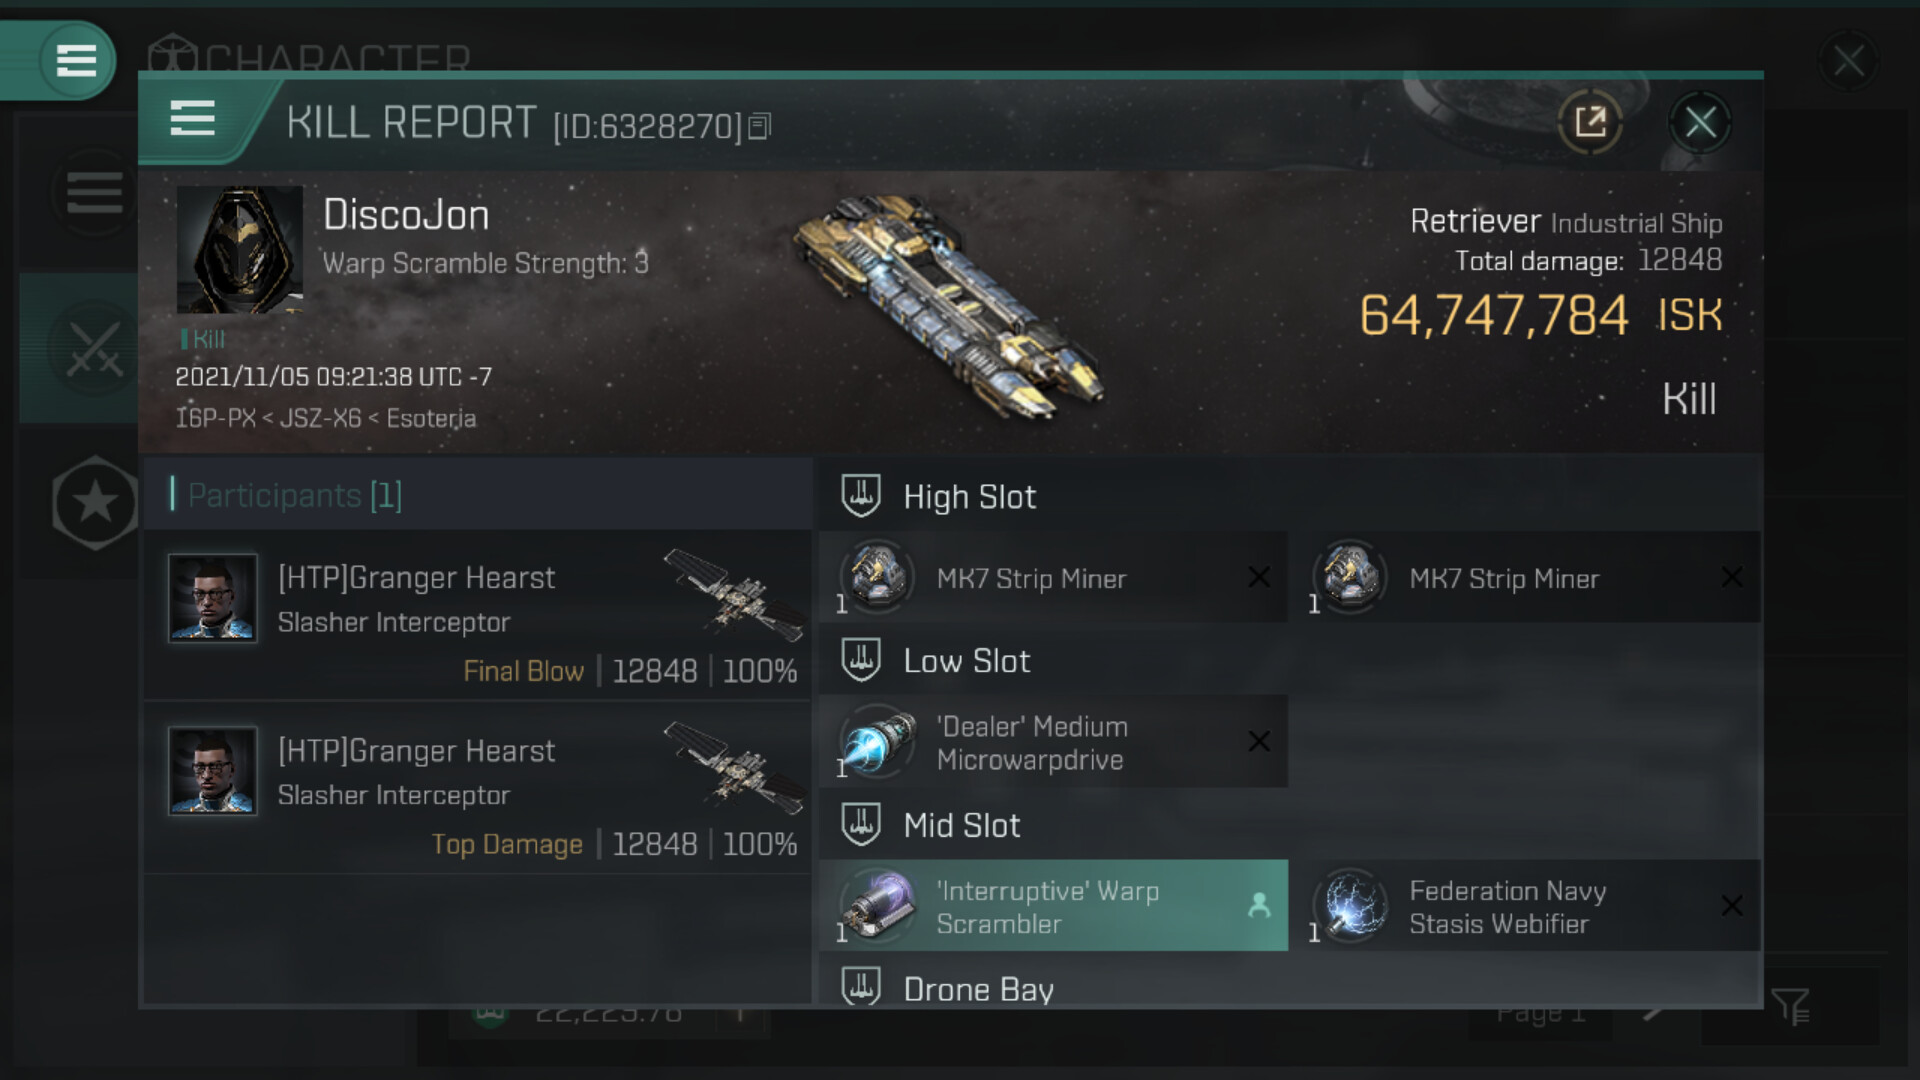Copy the kill report ID icon
This screenshot has height=1080, width=1920.
[760, 126]
